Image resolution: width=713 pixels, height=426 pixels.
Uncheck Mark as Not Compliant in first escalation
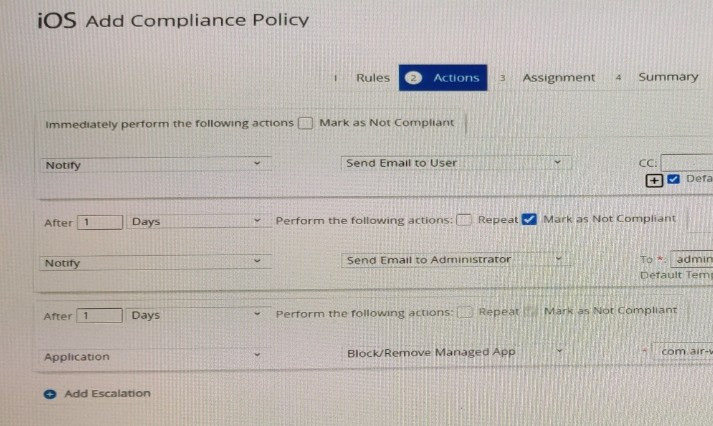pyautogui.click(x=529, y=219)
